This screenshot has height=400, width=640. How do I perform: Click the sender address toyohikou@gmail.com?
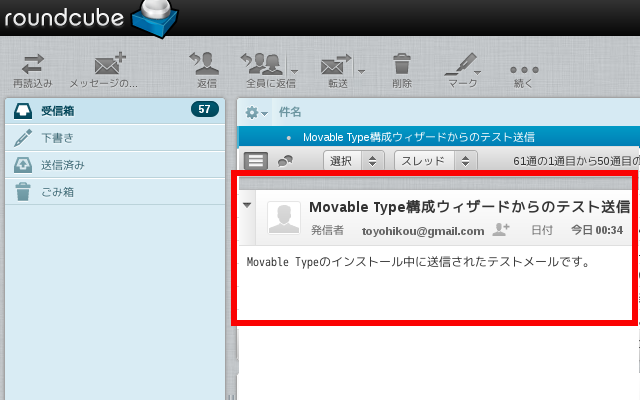click(x=422, y=231)
